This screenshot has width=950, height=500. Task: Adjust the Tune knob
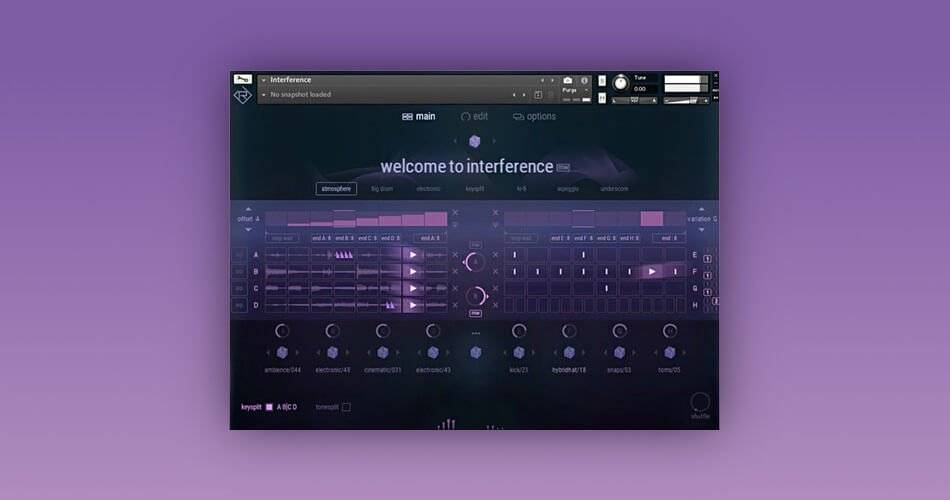[620, 83]
